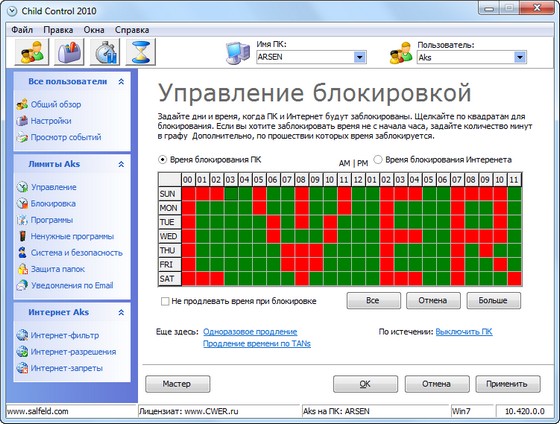This screenshot has height=424, width=560.
Task: Click the Применить button
Action: click(508, 384)
